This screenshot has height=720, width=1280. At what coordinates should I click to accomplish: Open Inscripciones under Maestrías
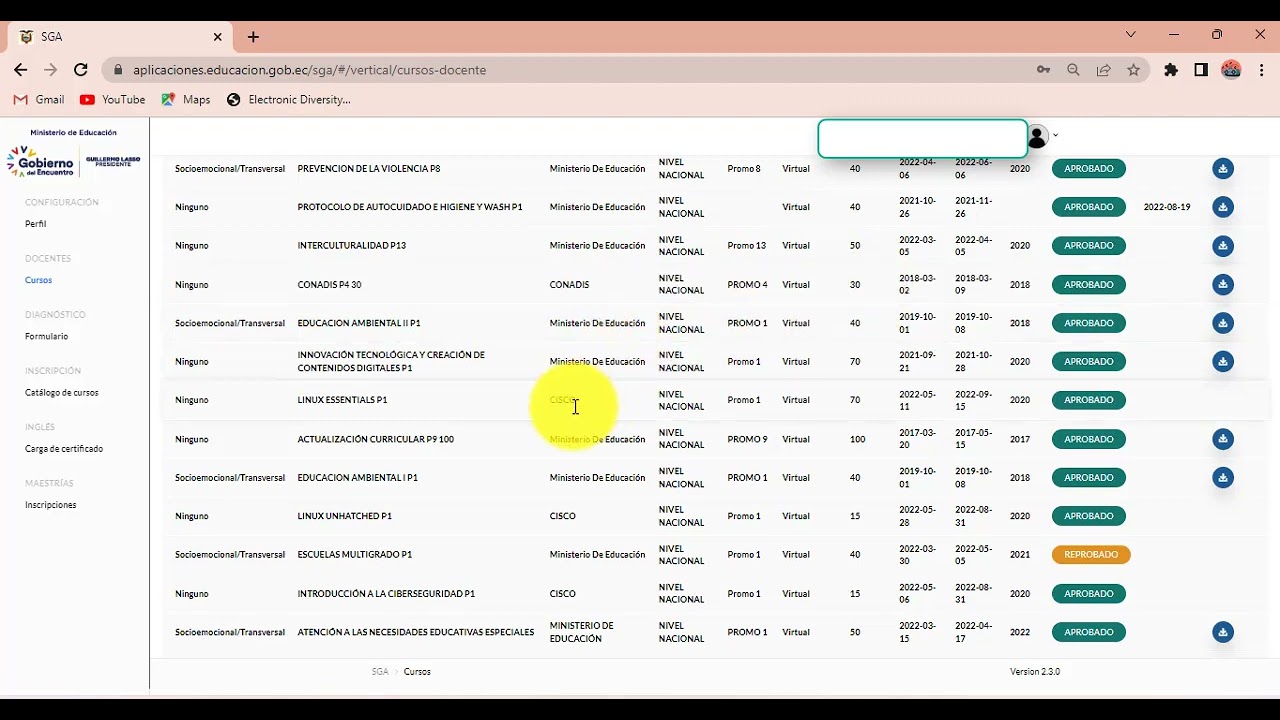click(x=51, y=505)
